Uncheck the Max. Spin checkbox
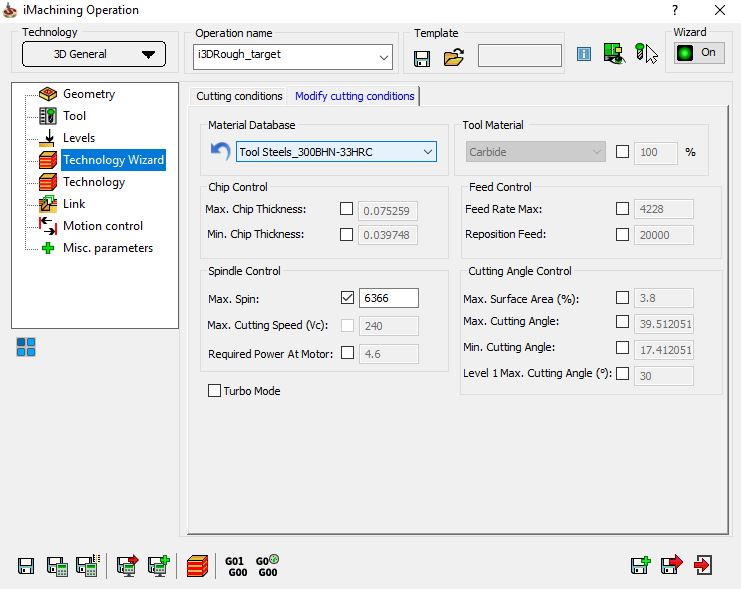Viewport: 741px width, 589px height. (x=347, y=298)
